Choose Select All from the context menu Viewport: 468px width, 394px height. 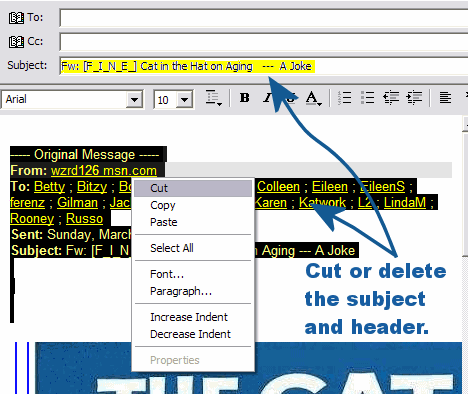193,248
